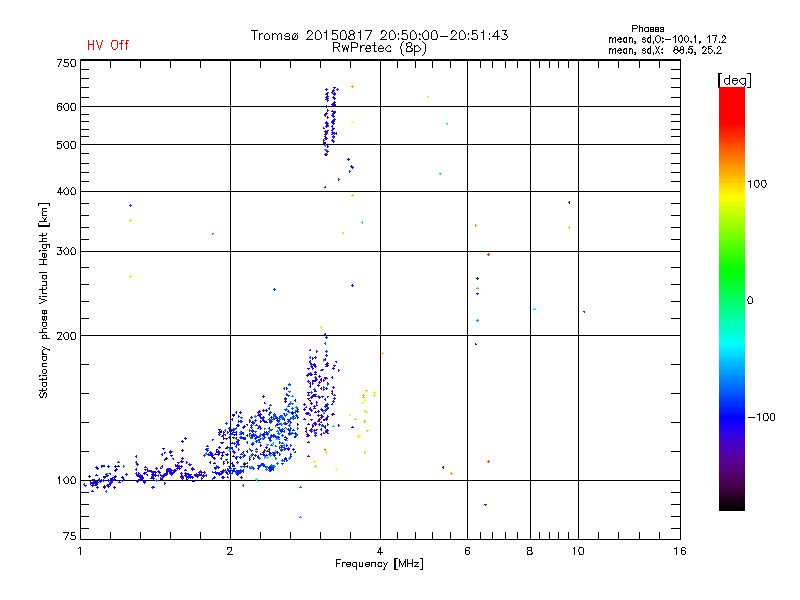
Task: Click the x-axis label '6'
Action: pyautogui.click(x=467, y=551)
